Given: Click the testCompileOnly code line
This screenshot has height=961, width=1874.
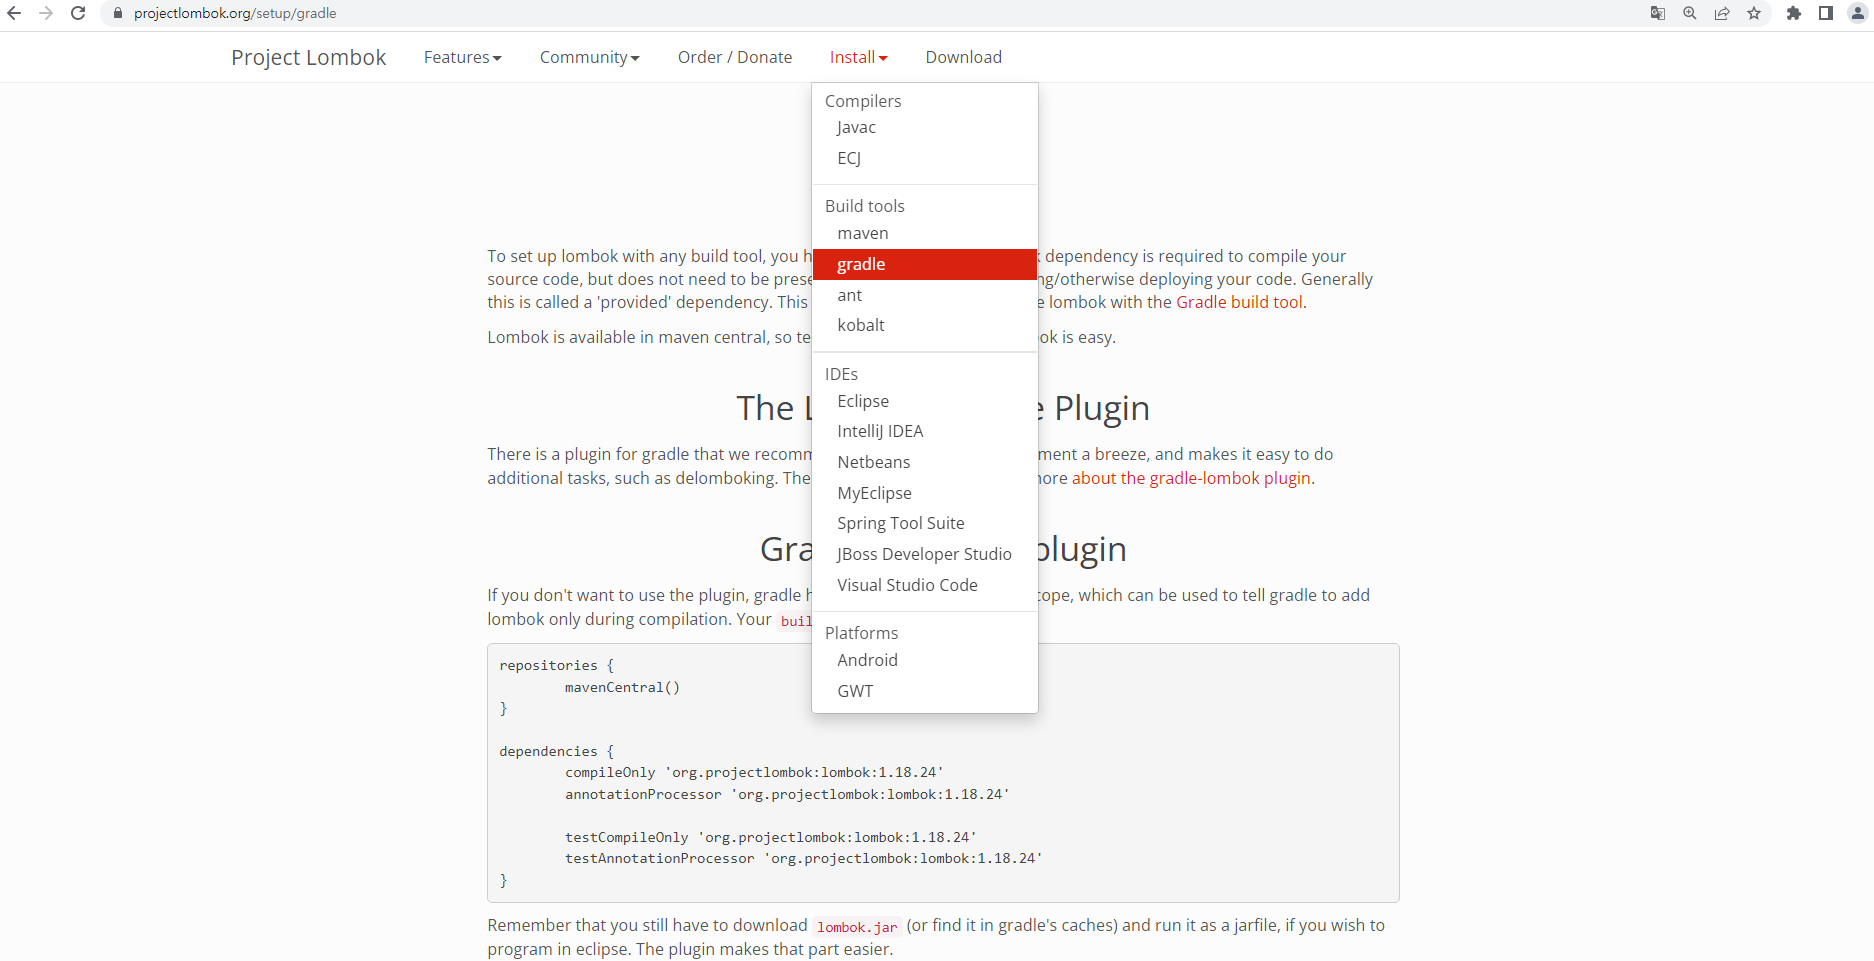Looking at the screenshot, I should [x=771, y=837].
